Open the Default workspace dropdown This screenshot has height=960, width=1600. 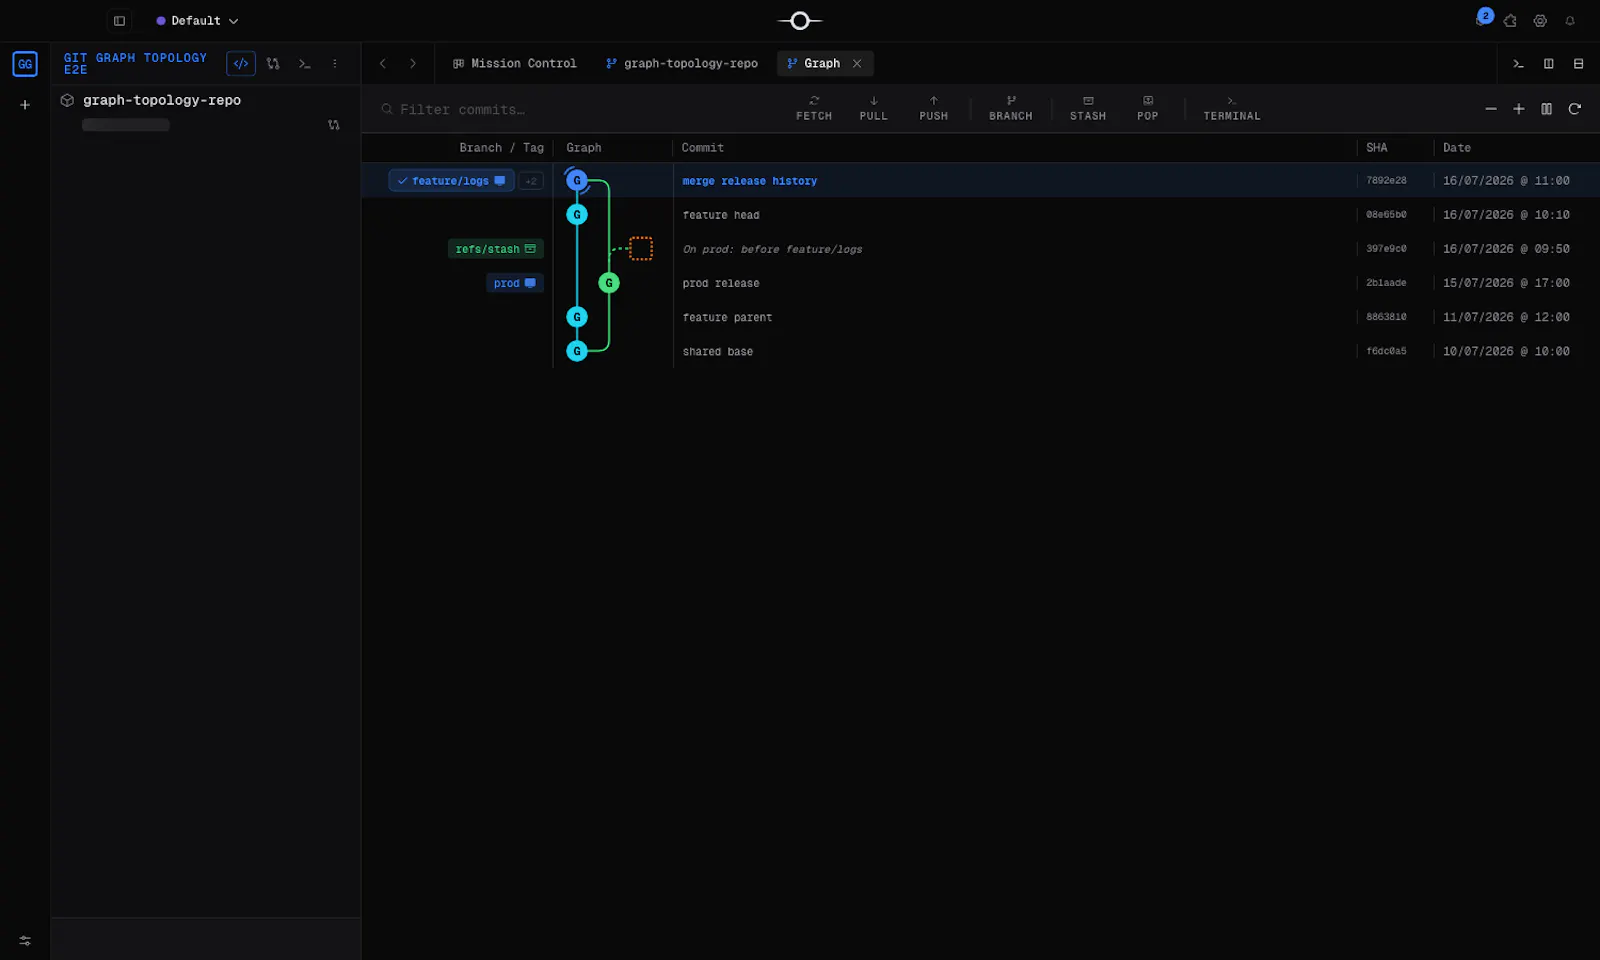[x=197, y=21]
